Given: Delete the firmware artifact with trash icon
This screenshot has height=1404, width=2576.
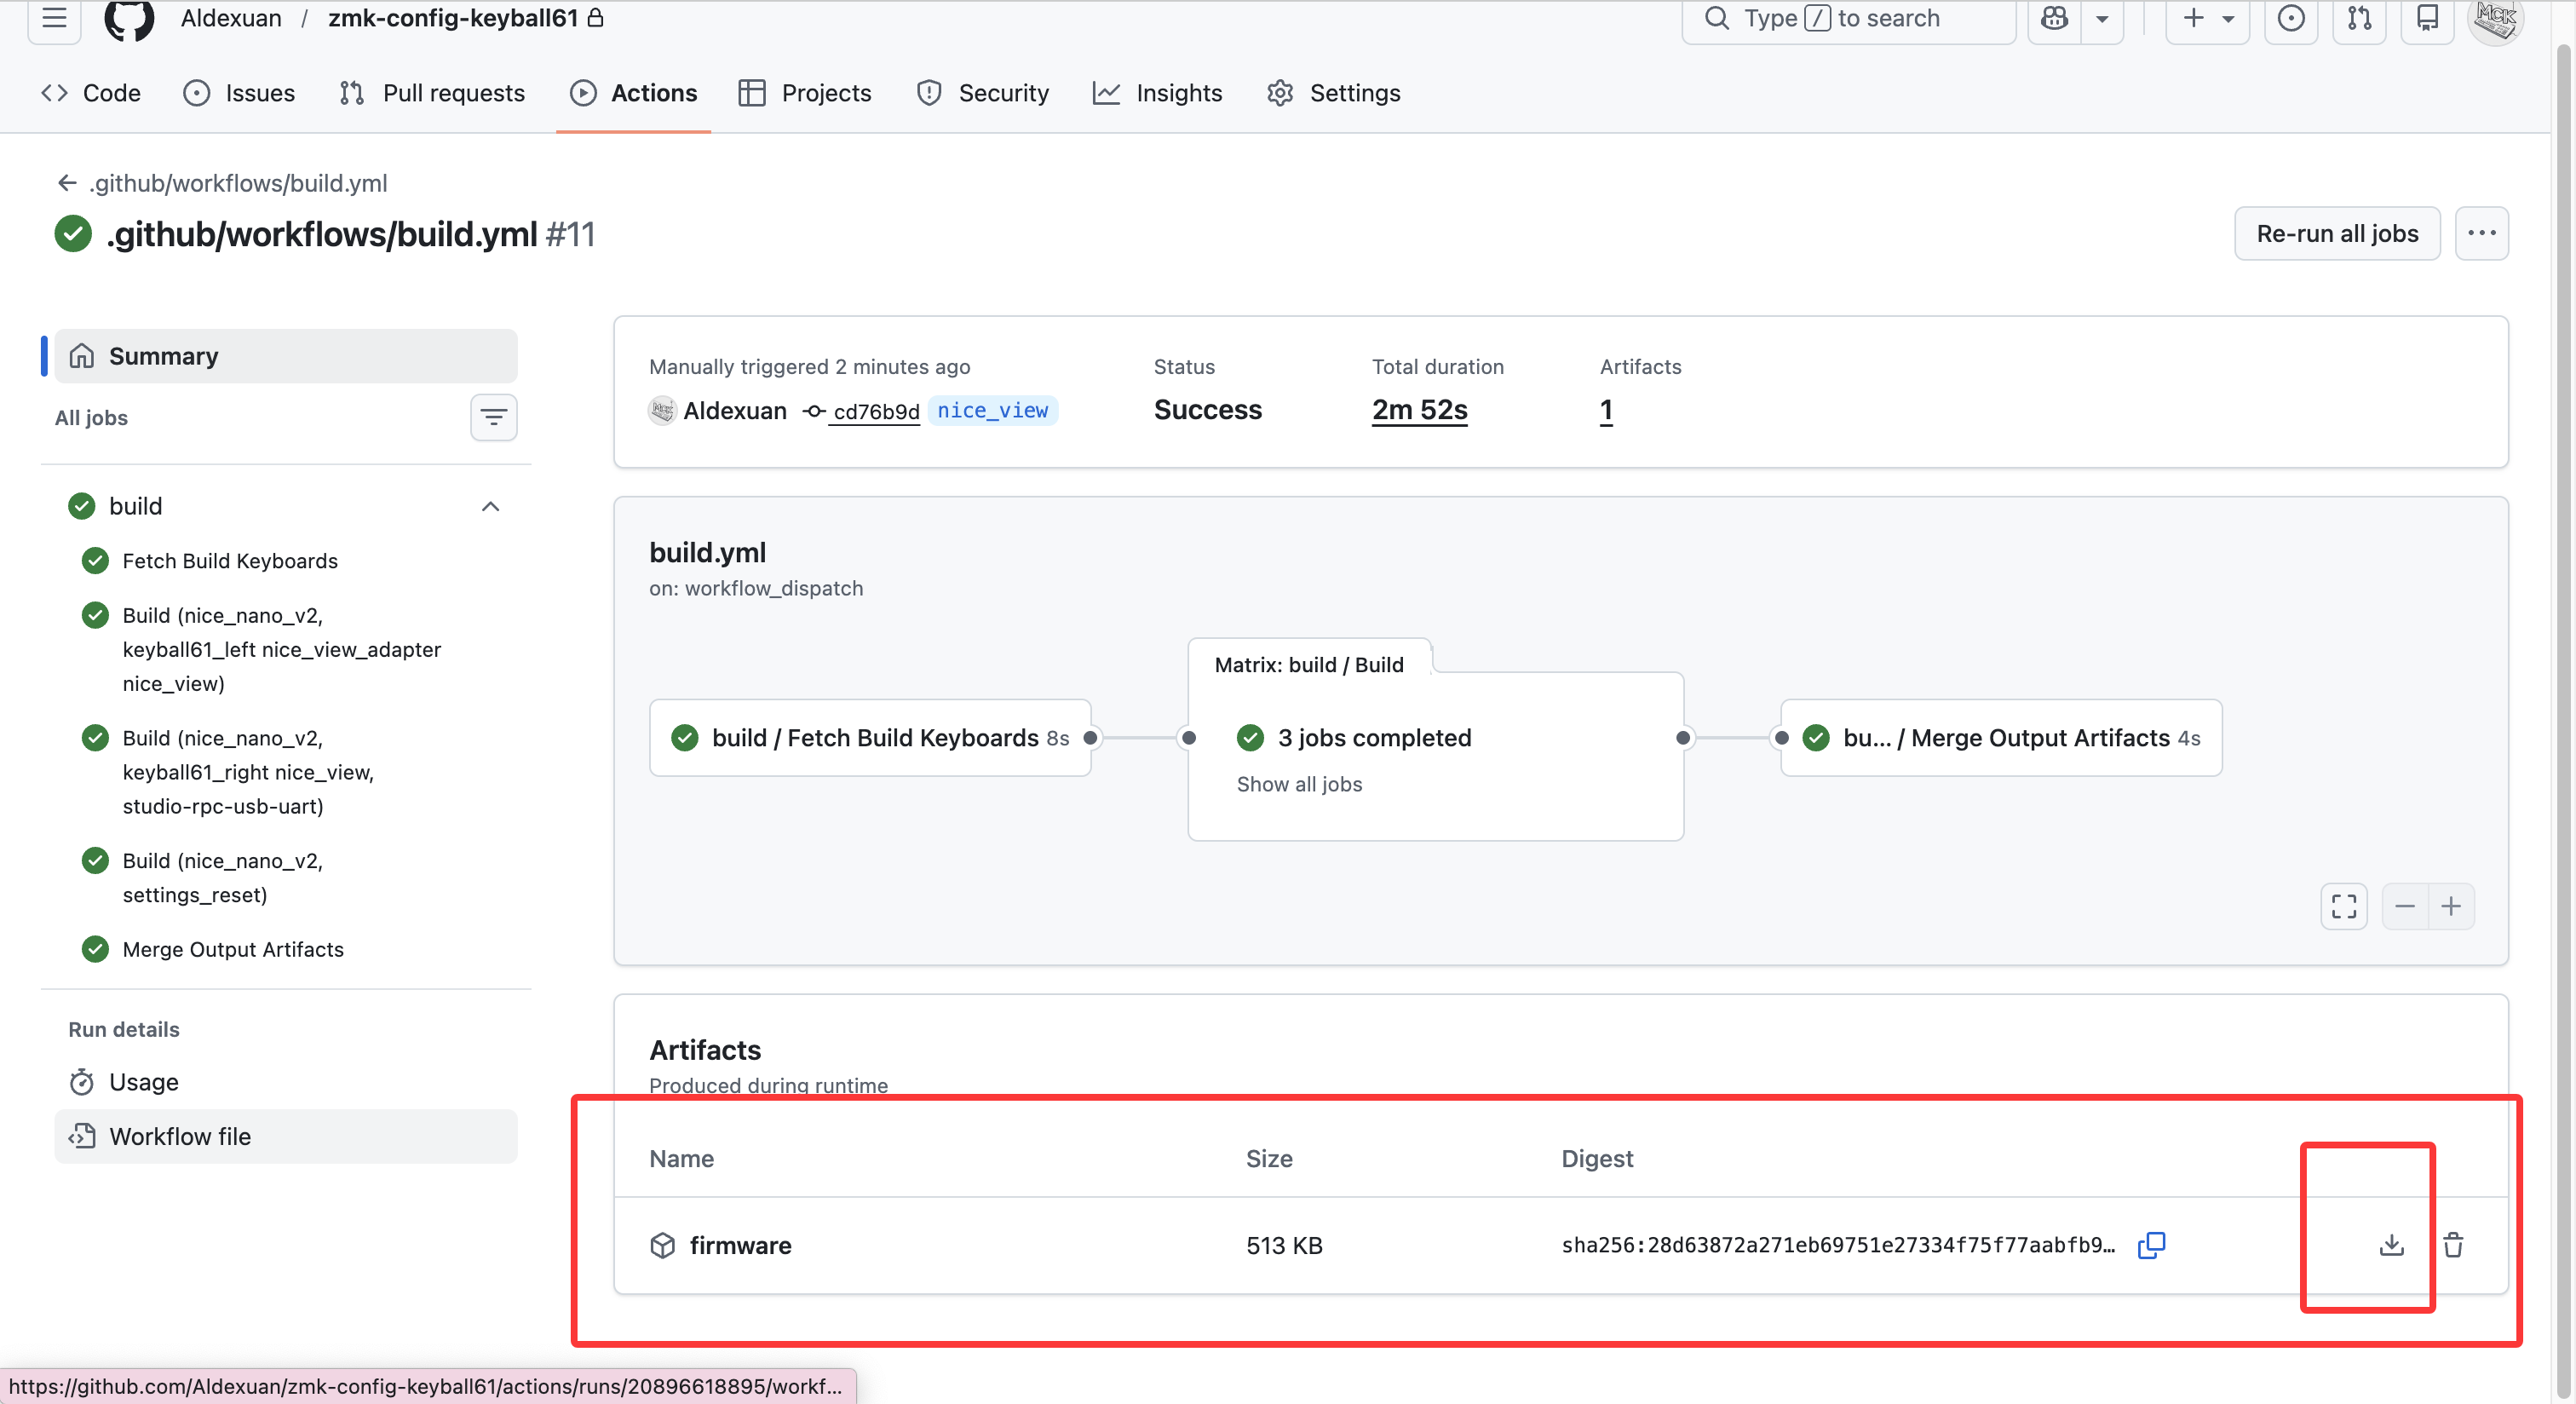Looking at the screenshot, I should click(x=2453, y=1245).
